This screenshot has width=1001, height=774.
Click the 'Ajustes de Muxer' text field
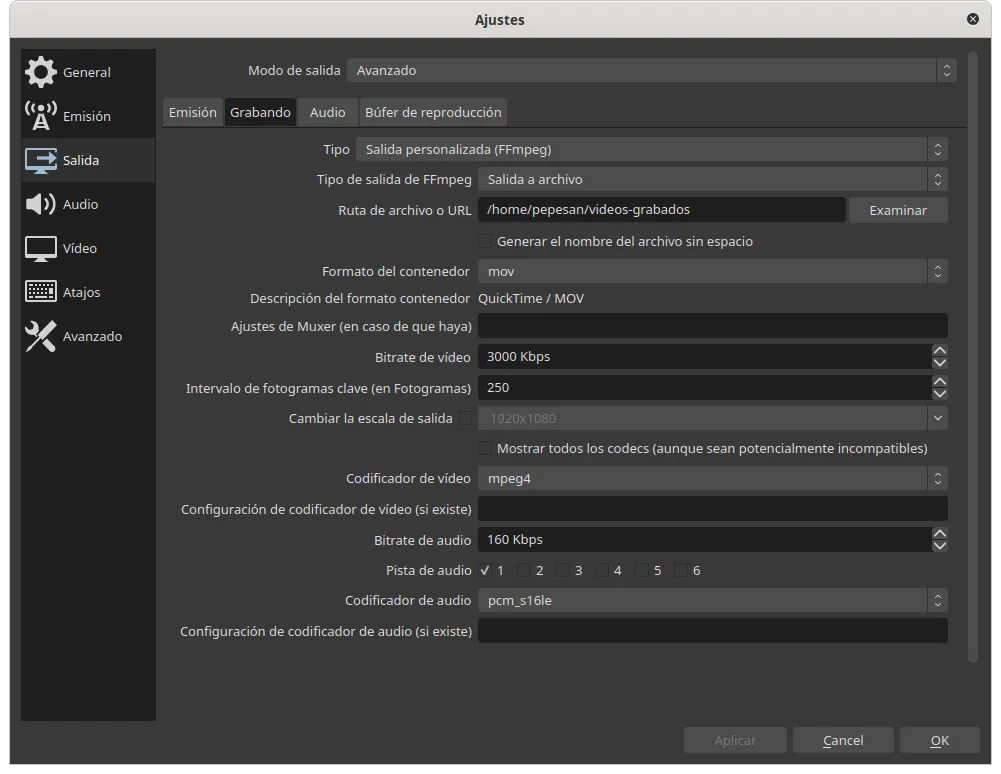711,326
